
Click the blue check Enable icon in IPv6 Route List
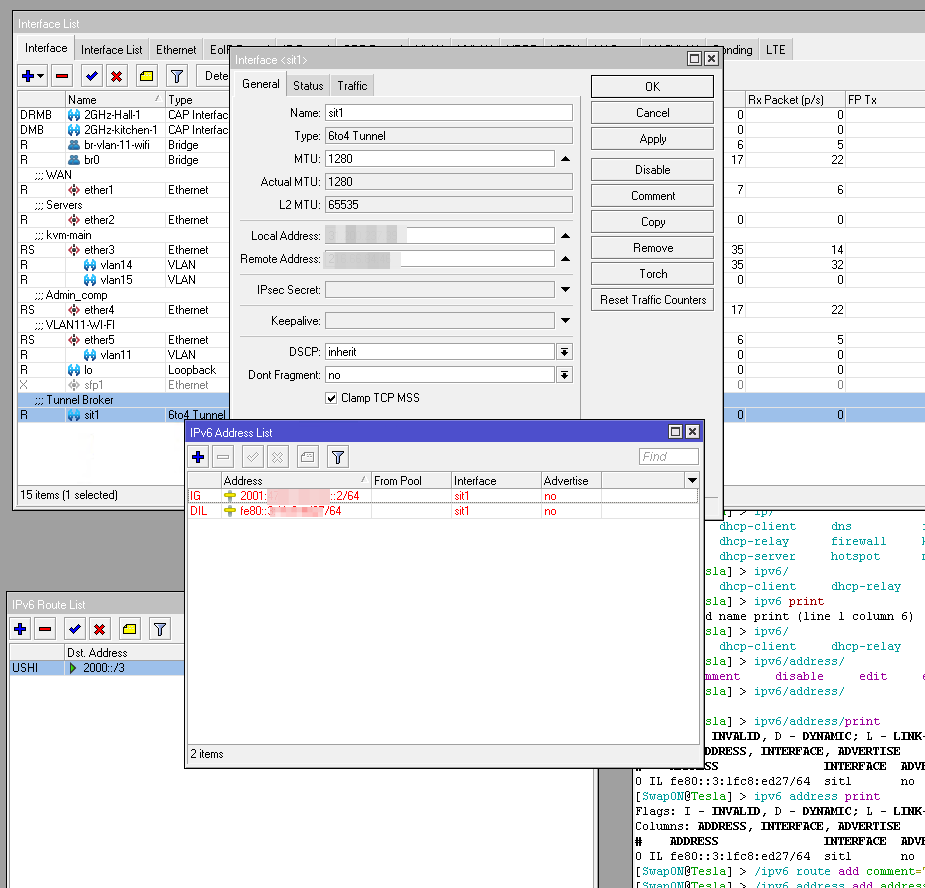click(73, 628)
